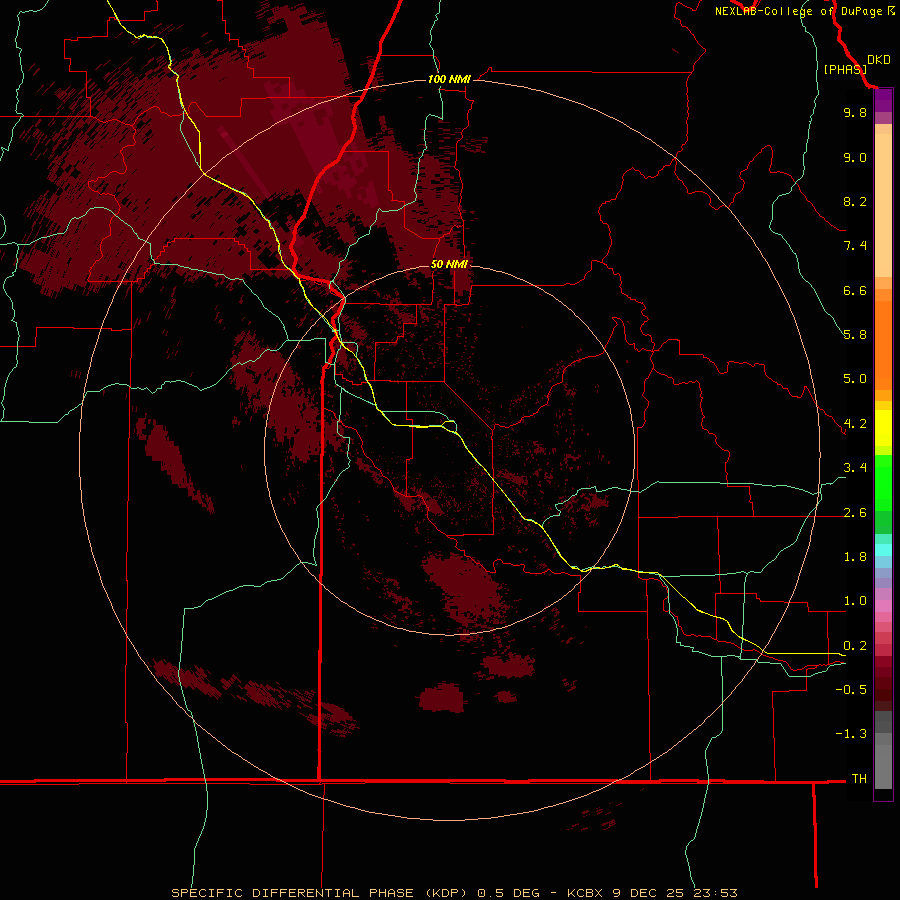Image resolution: width=900 pixels, height=900 pixels.
Task: Pick the orange swatch in the legend
Action: pos(883,346)
